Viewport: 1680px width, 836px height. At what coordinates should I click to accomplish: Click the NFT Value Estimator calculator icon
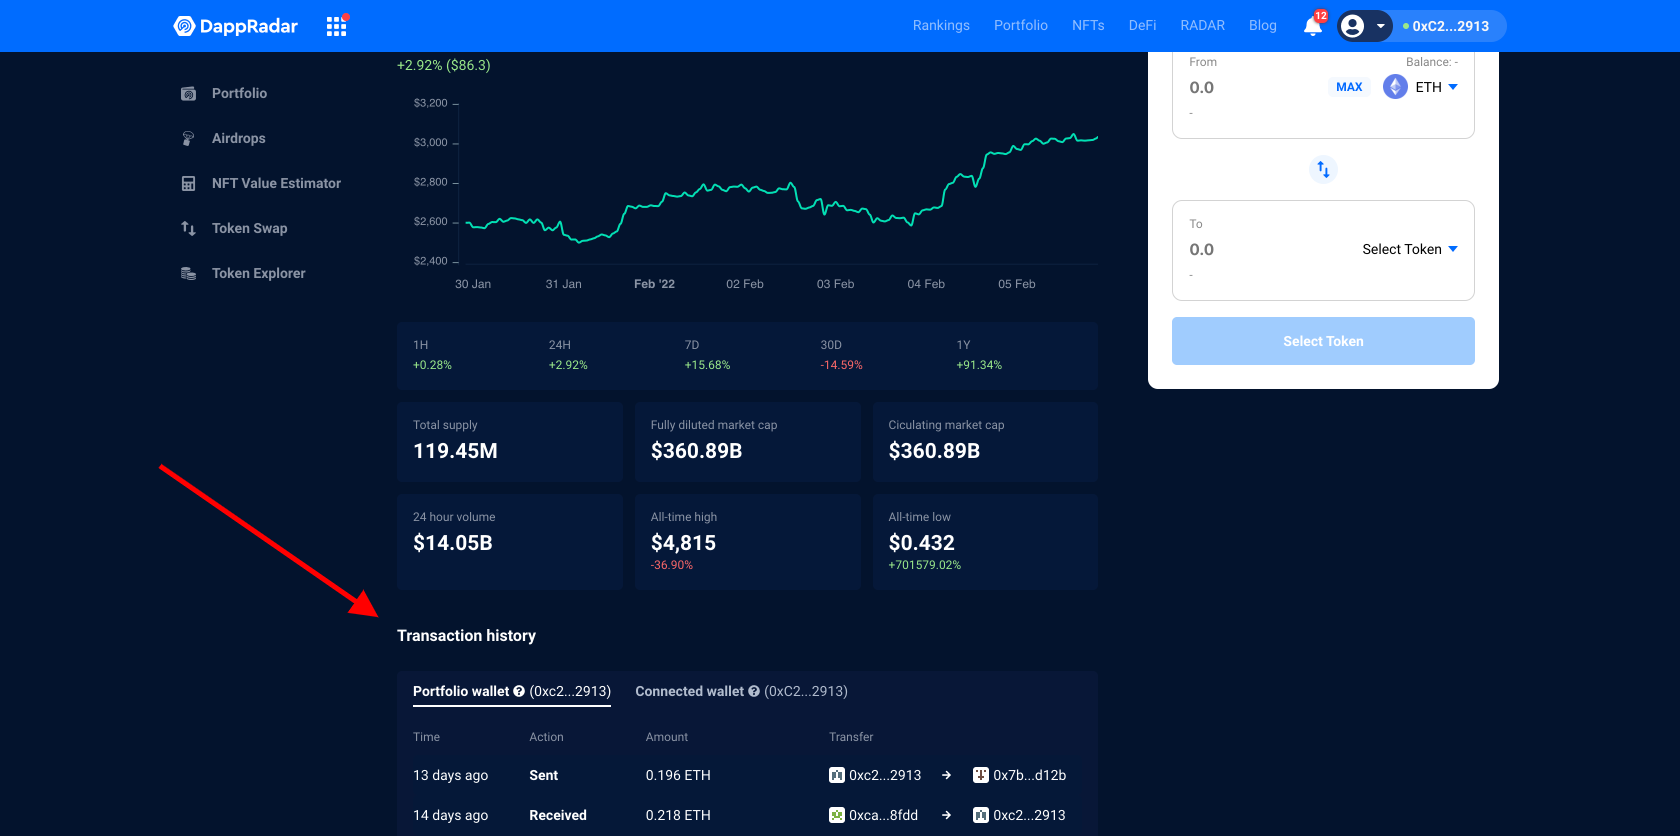click(x=188, y=183)
